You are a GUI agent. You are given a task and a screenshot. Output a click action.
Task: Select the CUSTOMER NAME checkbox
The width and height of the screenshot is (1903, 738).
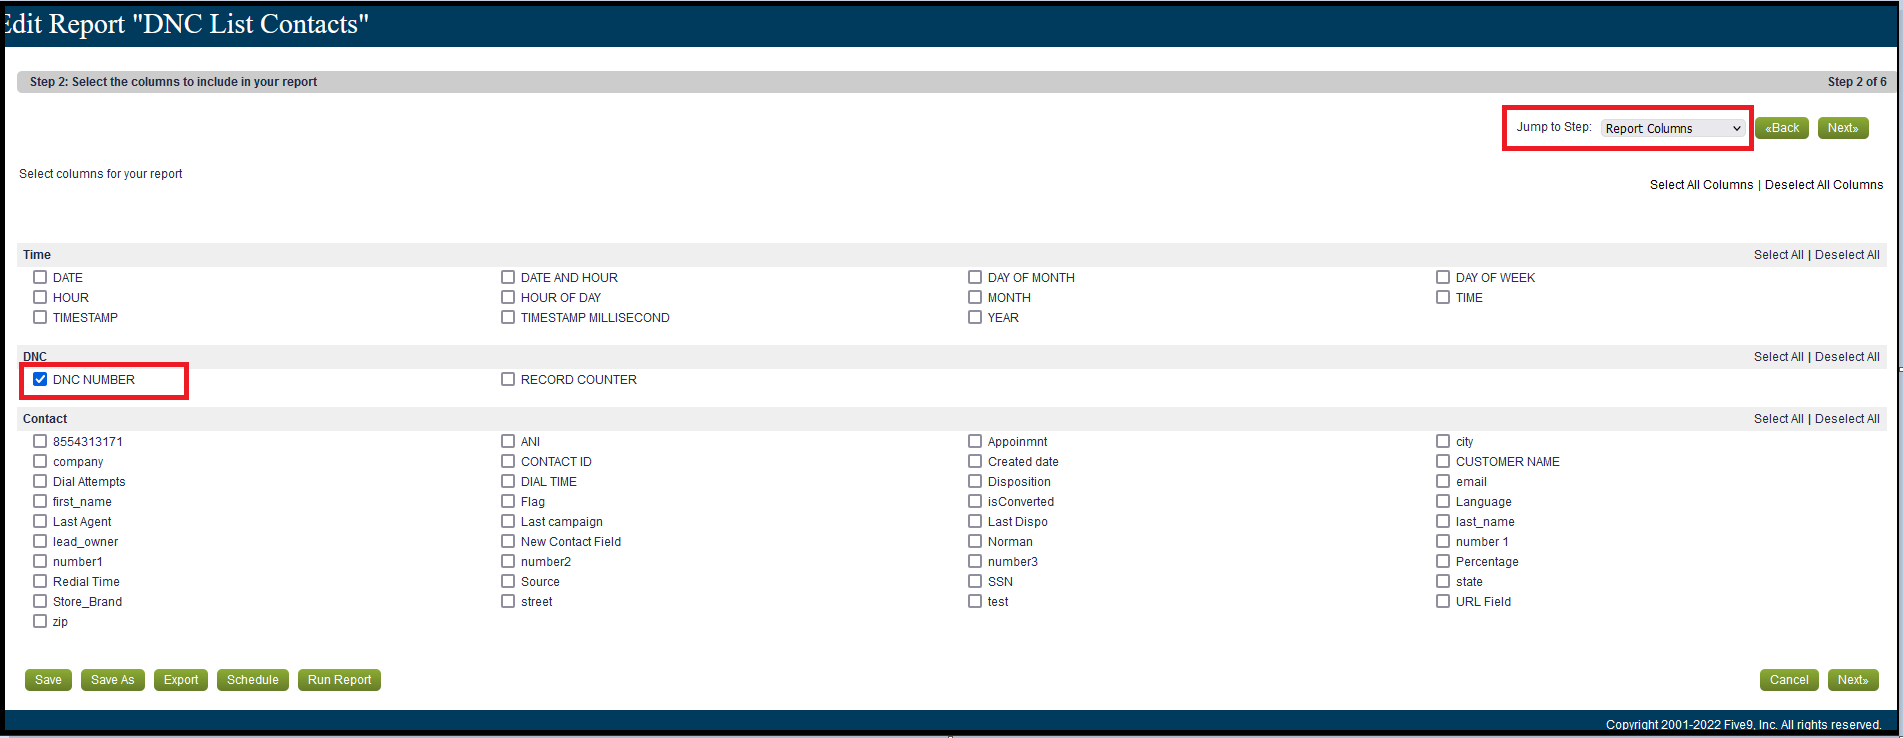tap(1443, 461)
